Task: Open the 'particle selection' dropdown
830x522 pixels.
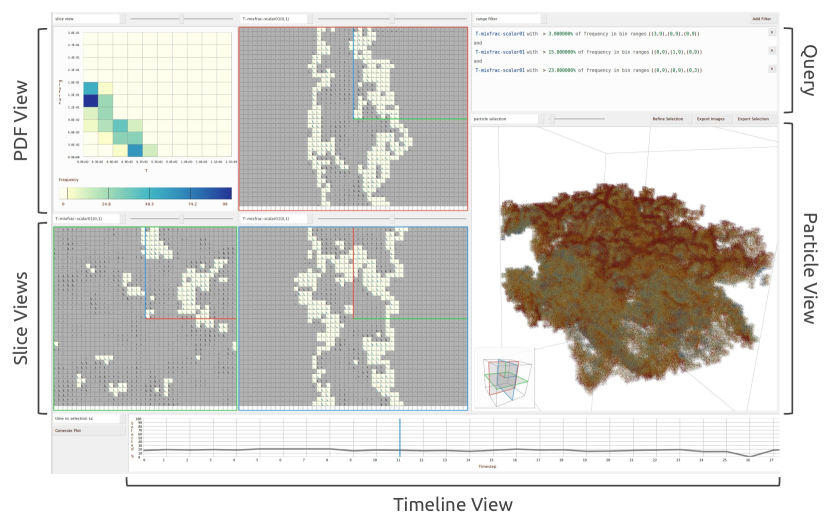Action: (x=505, y=118)
